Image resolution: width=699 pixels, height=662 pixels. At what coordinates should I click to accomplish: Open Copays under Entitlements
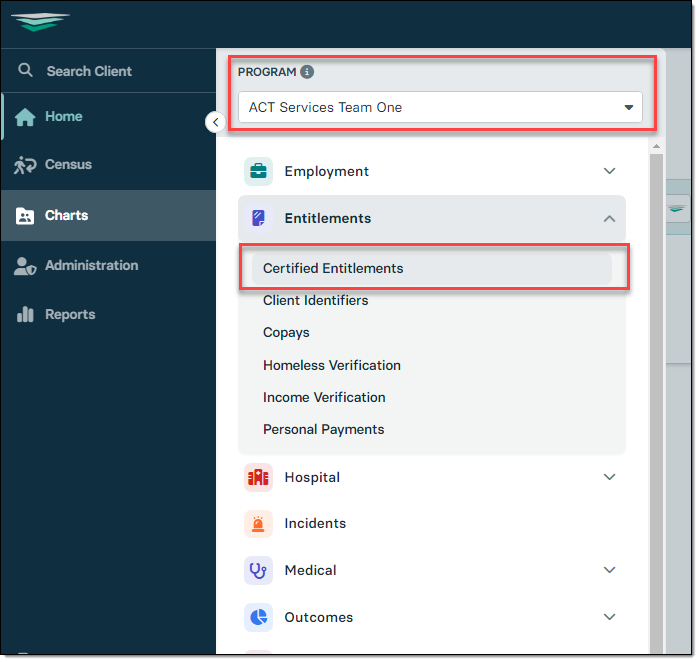pyautogui.click(x=286, y=333)
